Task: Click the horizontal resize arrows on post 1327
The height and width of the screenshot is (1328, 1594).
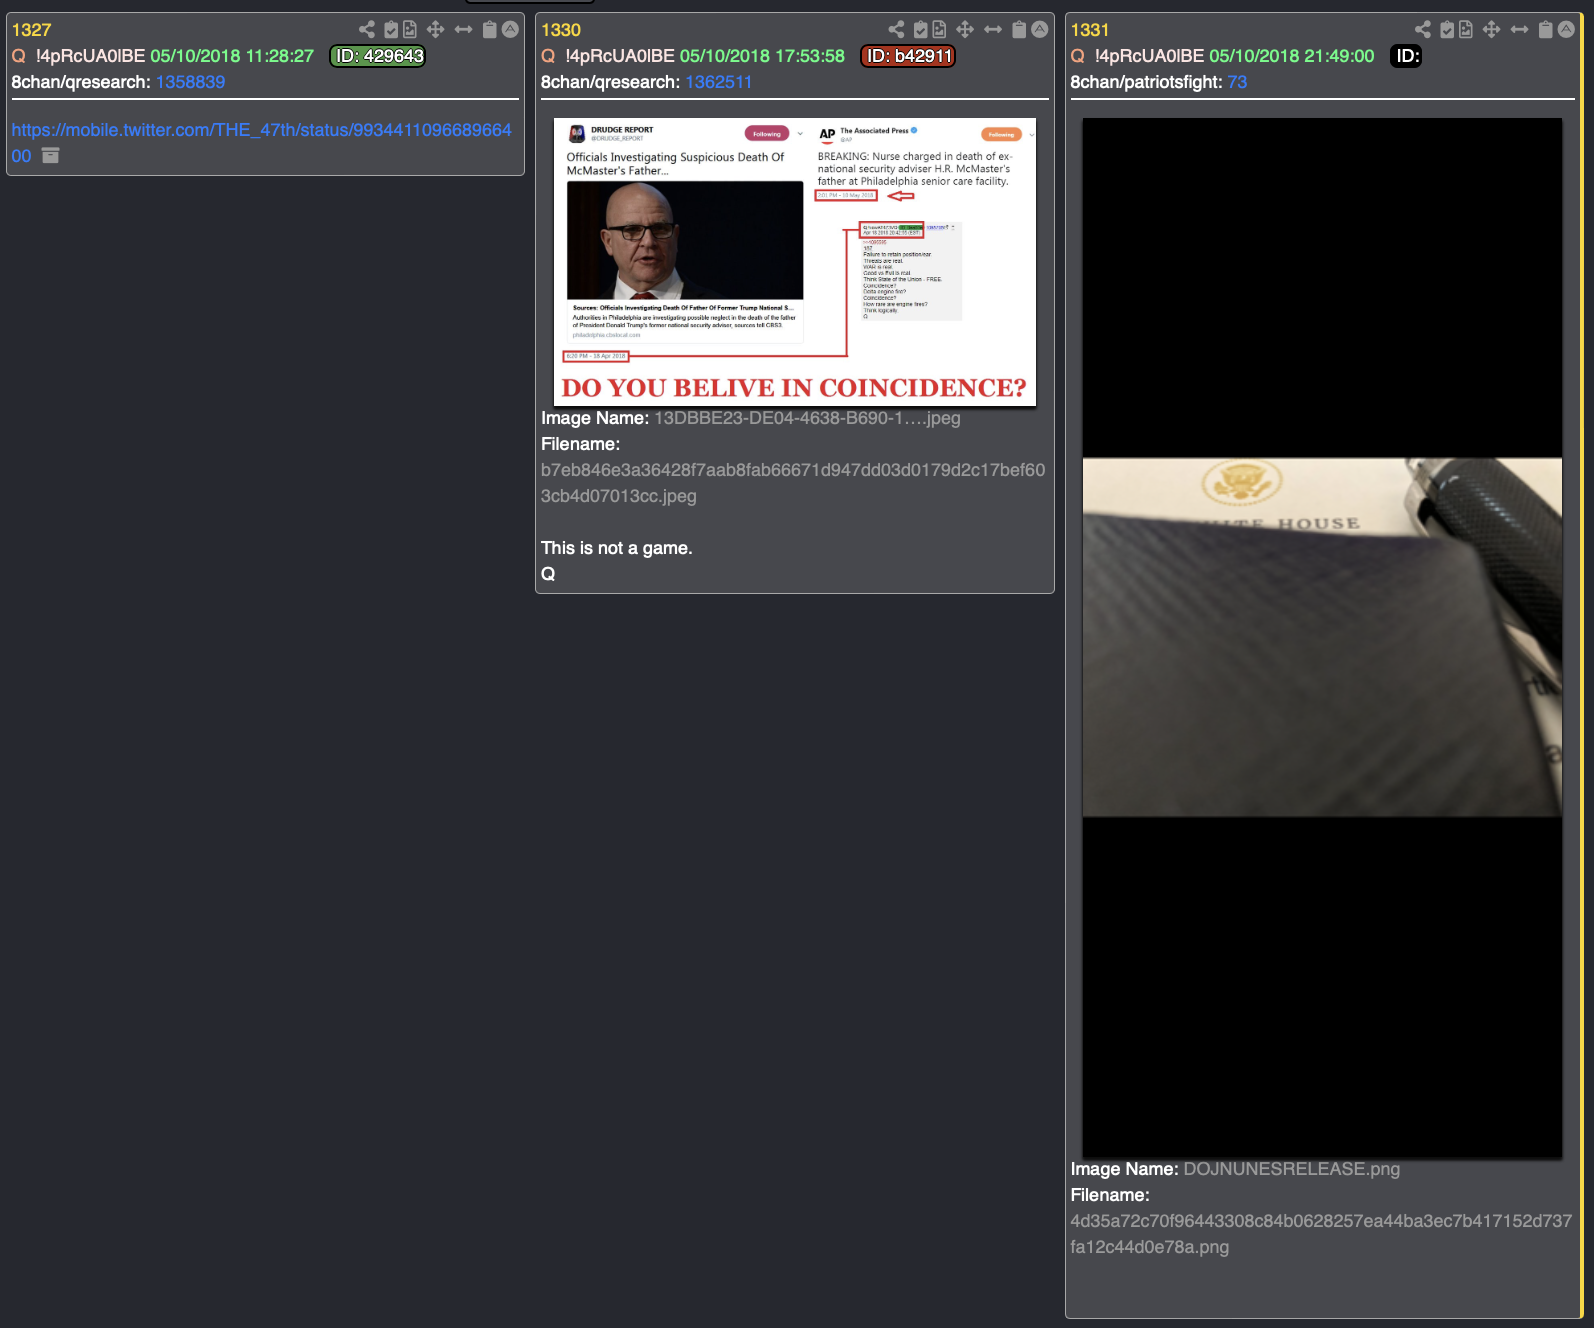Action: [464, 30]
